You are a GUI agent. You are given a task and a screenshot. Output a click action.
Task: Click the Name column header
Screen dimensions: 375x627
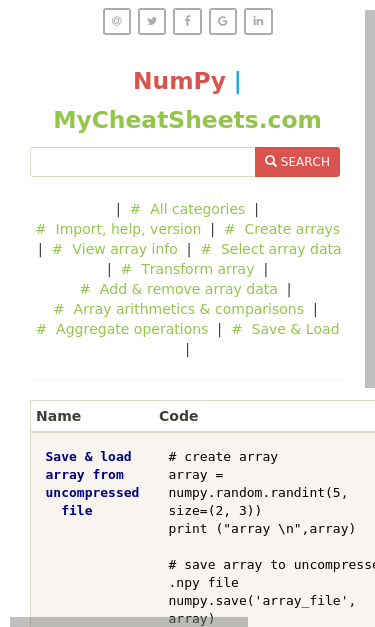tap(59, 416)
